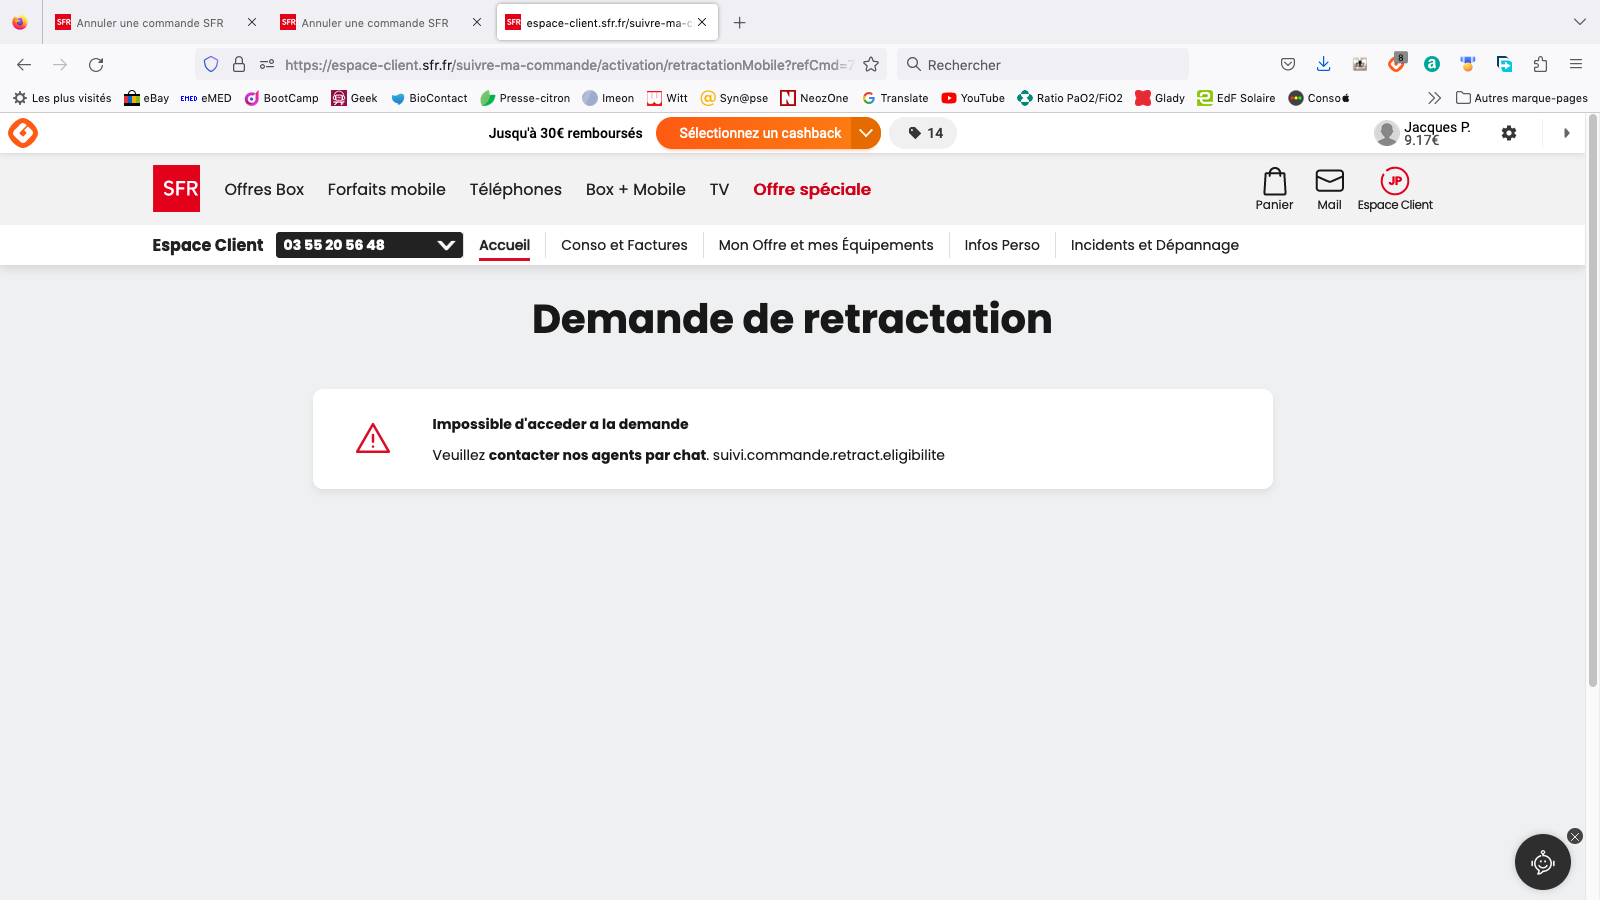Switch to the Conso et Factures tab
This screenshot has height=900, width=1600.
[x=623, y=245]
